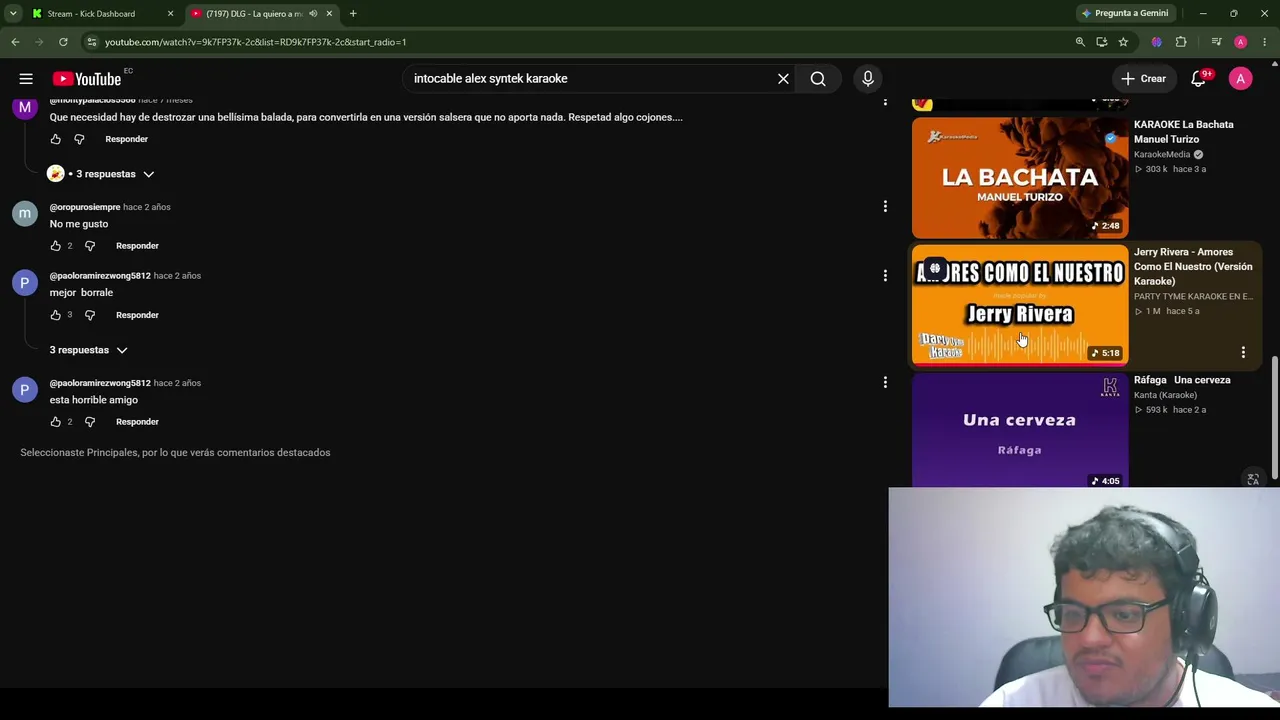Viewport: 1280px width, 720px height.
Task: Open @paoloramirezwong5812 above "mejor borrale"
Action: [x=100, y=276]
